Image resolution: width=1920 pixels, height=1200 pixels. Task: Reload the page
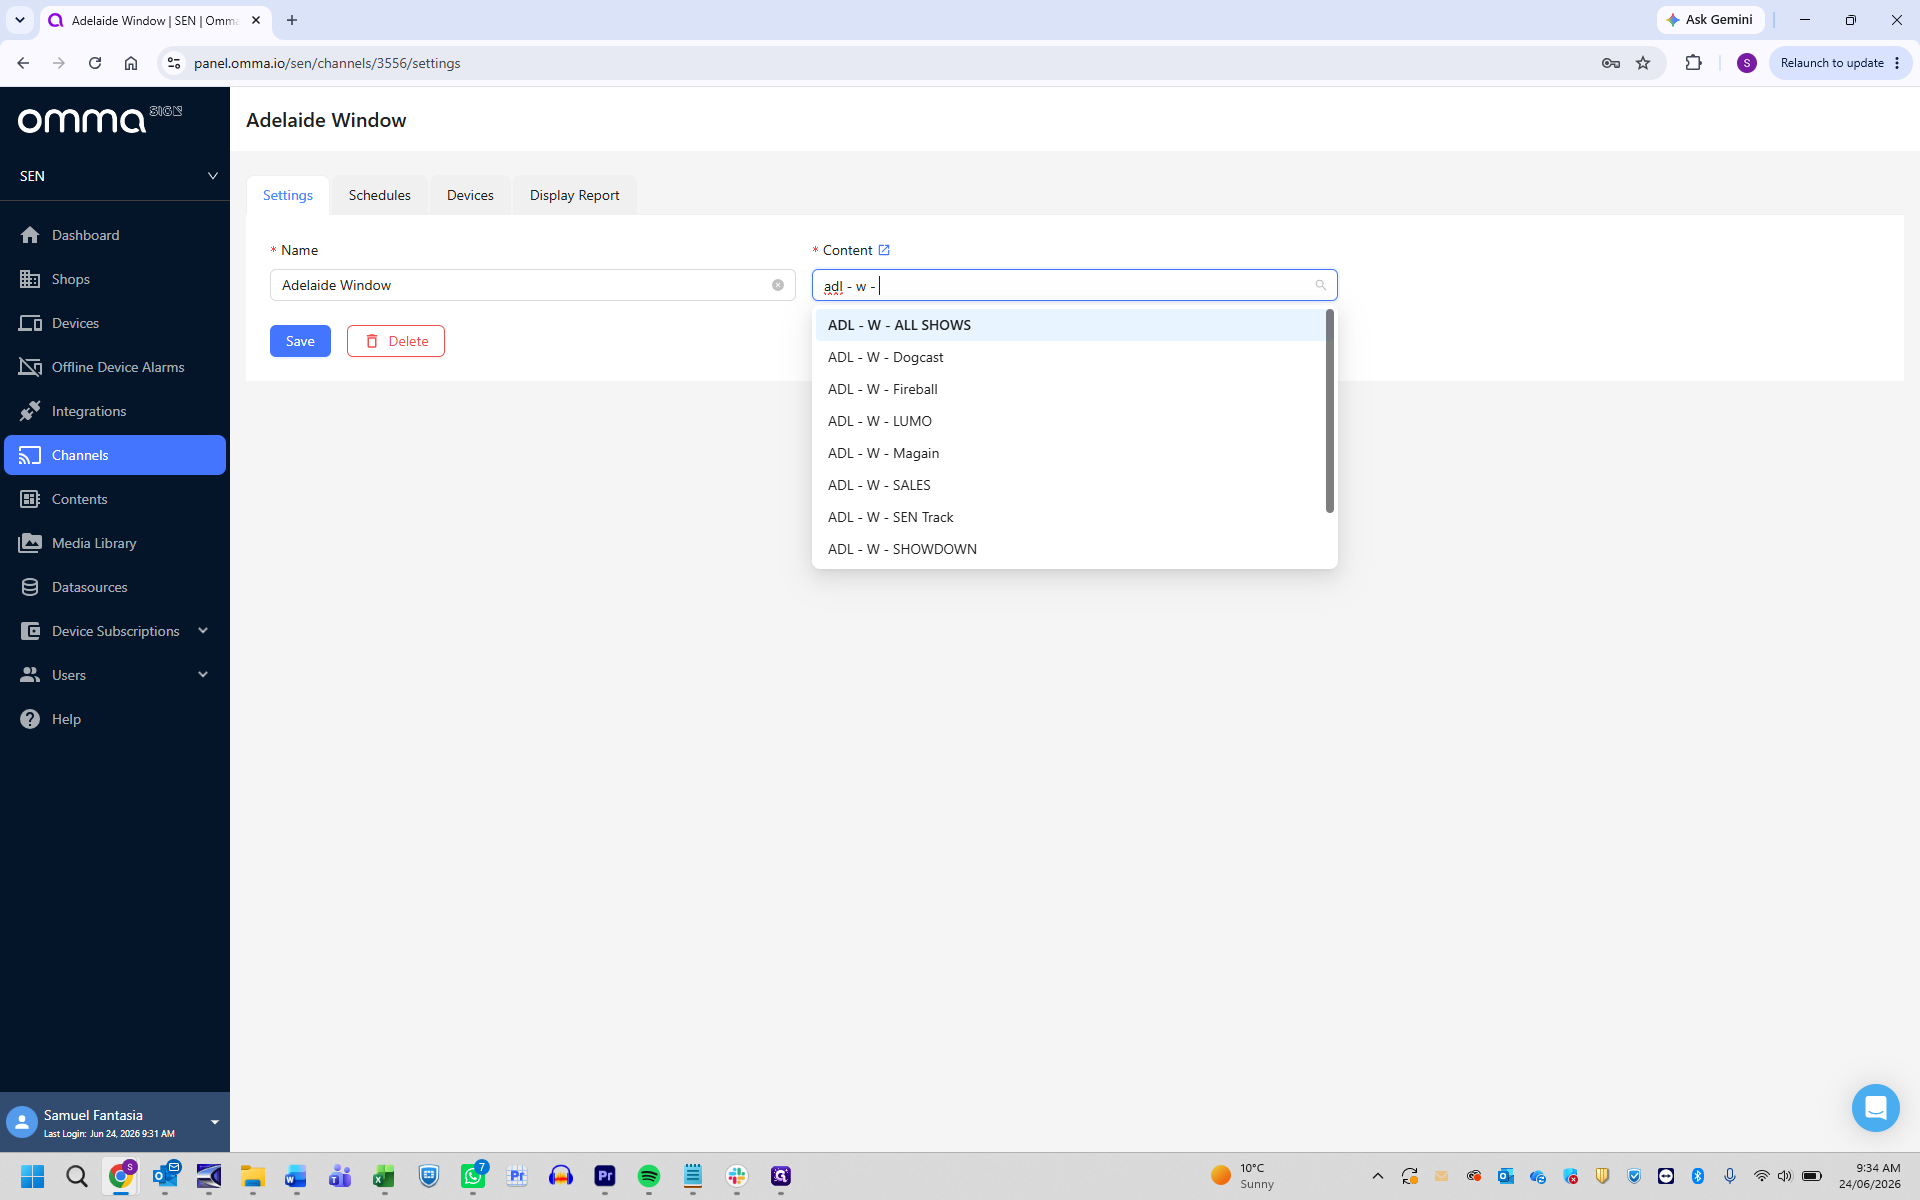click(x=95, y=63)
